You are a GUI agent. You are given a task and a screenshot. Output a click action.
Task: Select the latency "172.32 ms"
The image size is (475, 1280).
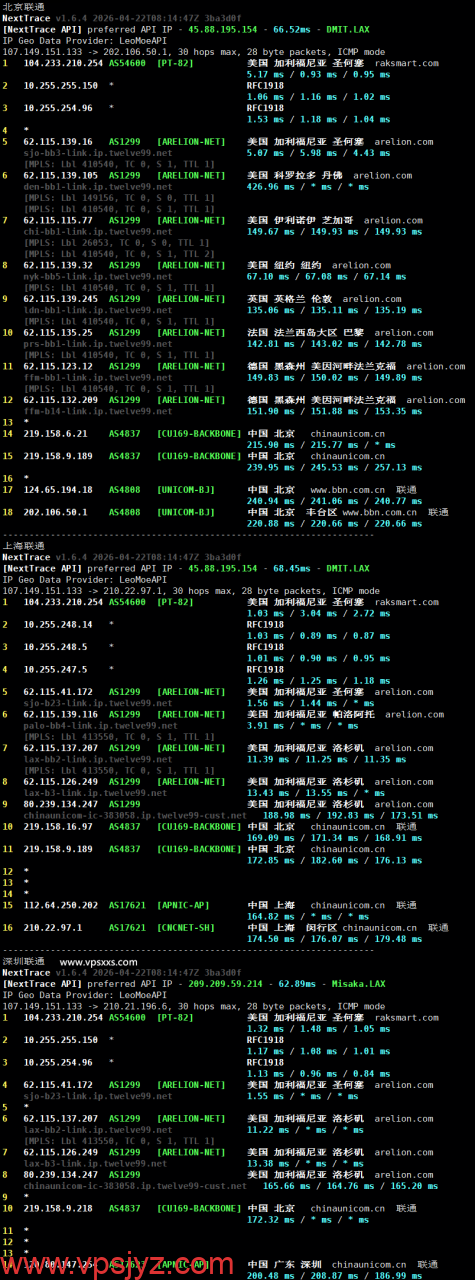click(x=273, y=1219)
